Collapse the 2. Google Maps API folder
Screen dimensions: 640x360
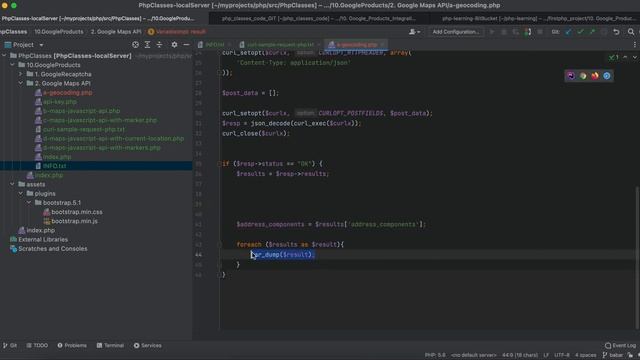(21, 83)
